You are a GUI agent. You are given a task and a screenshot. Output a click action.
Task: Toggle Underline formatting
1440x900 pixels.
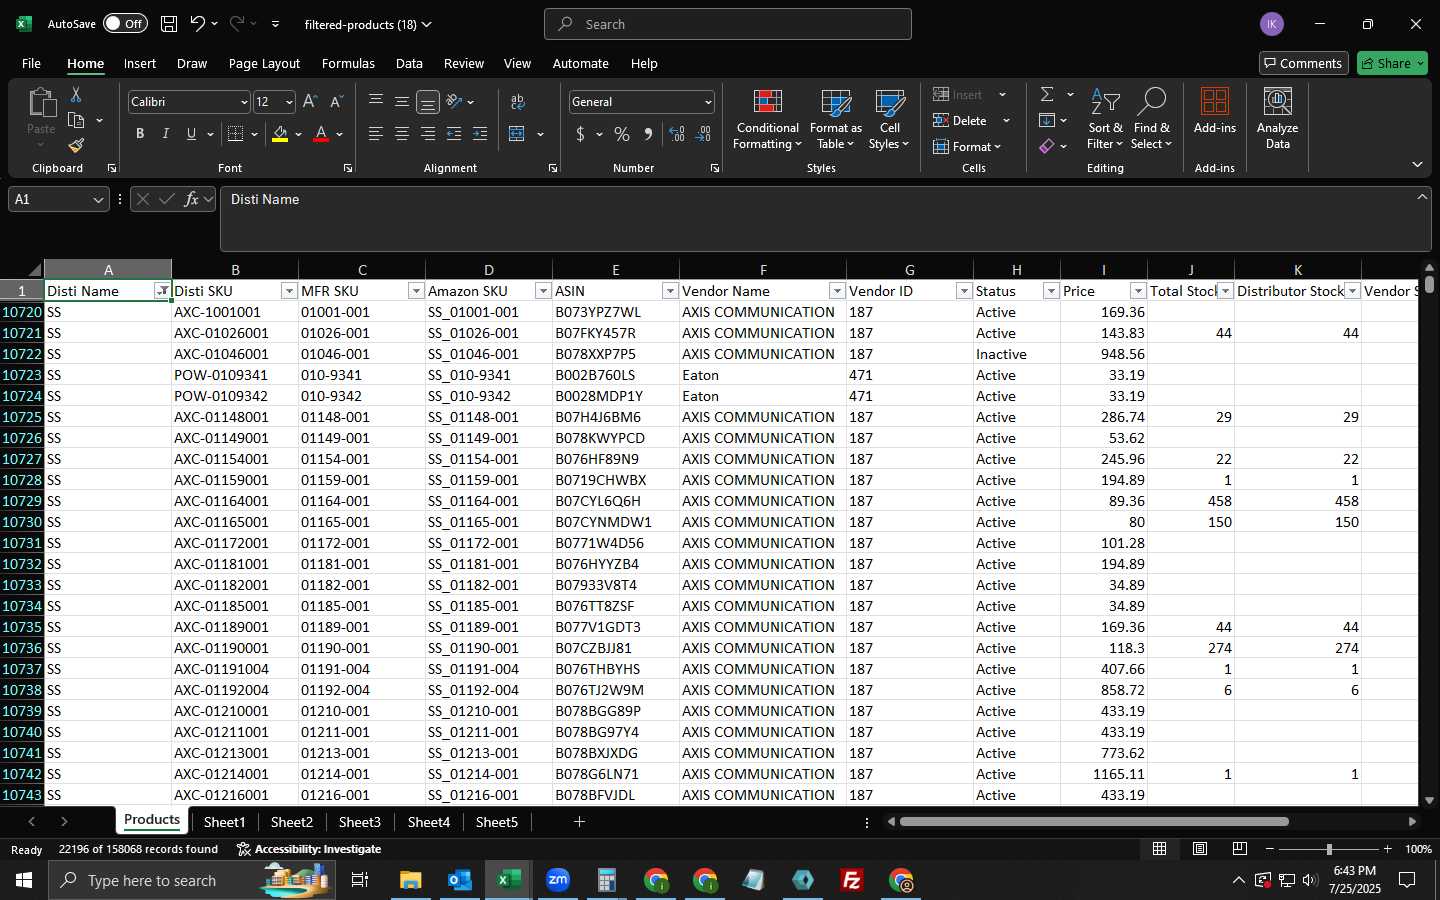[x=191, y=134]
